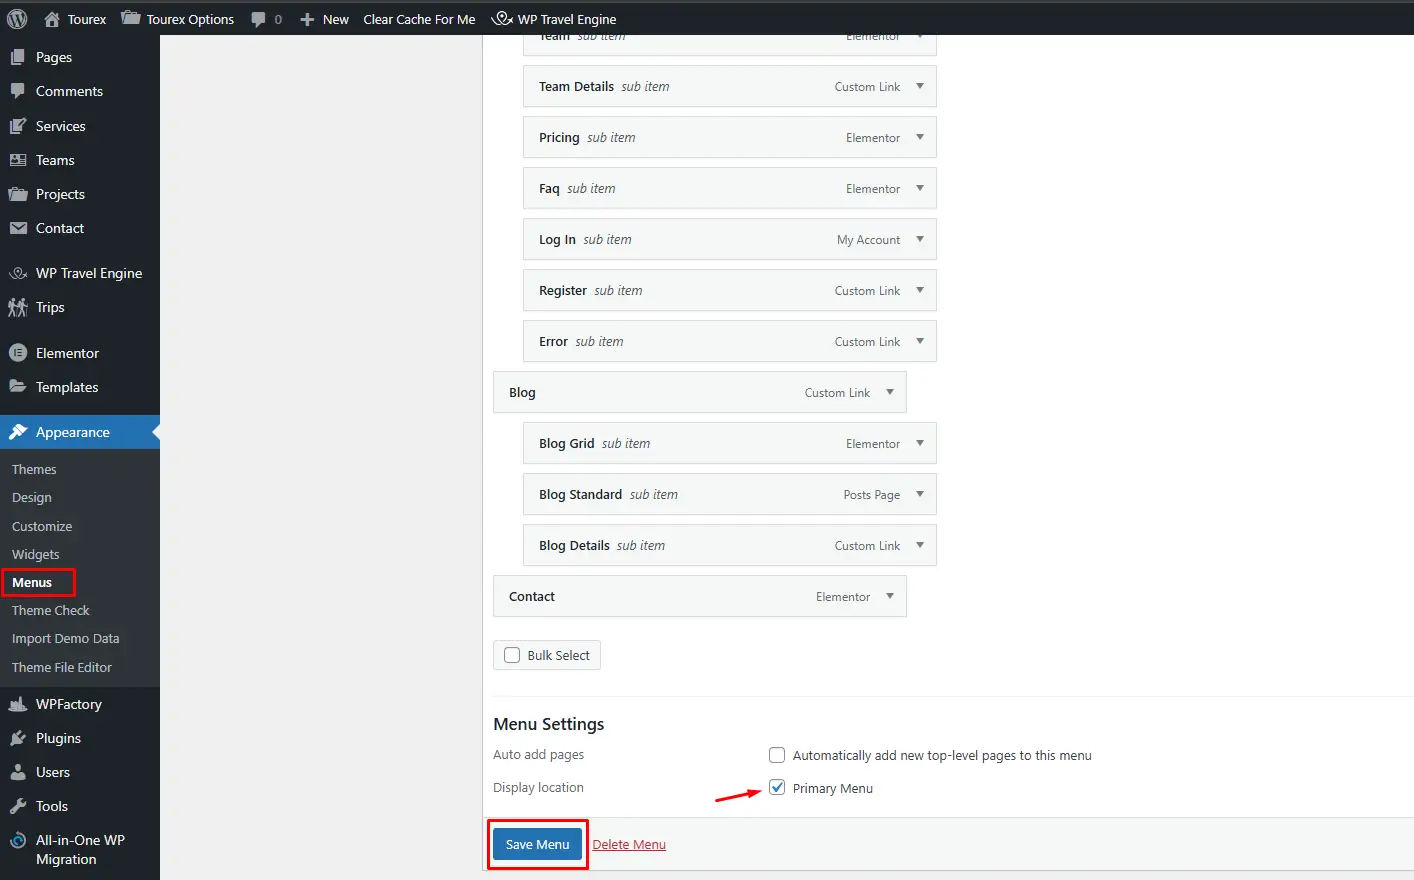
Task: Click the WordPress logo icon
Action: tap(17, 19)
